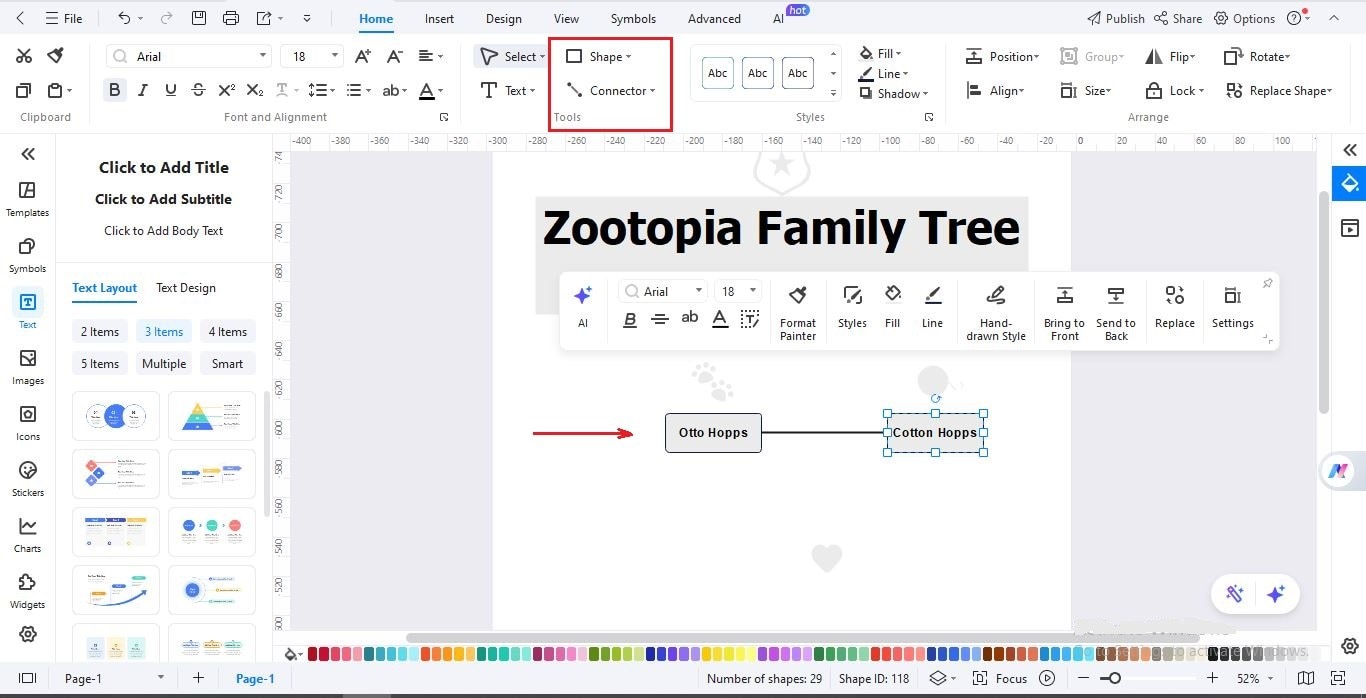Toggle Bold in the ribbon
This screenshot has width=1366, height=698.
(115, 90)
